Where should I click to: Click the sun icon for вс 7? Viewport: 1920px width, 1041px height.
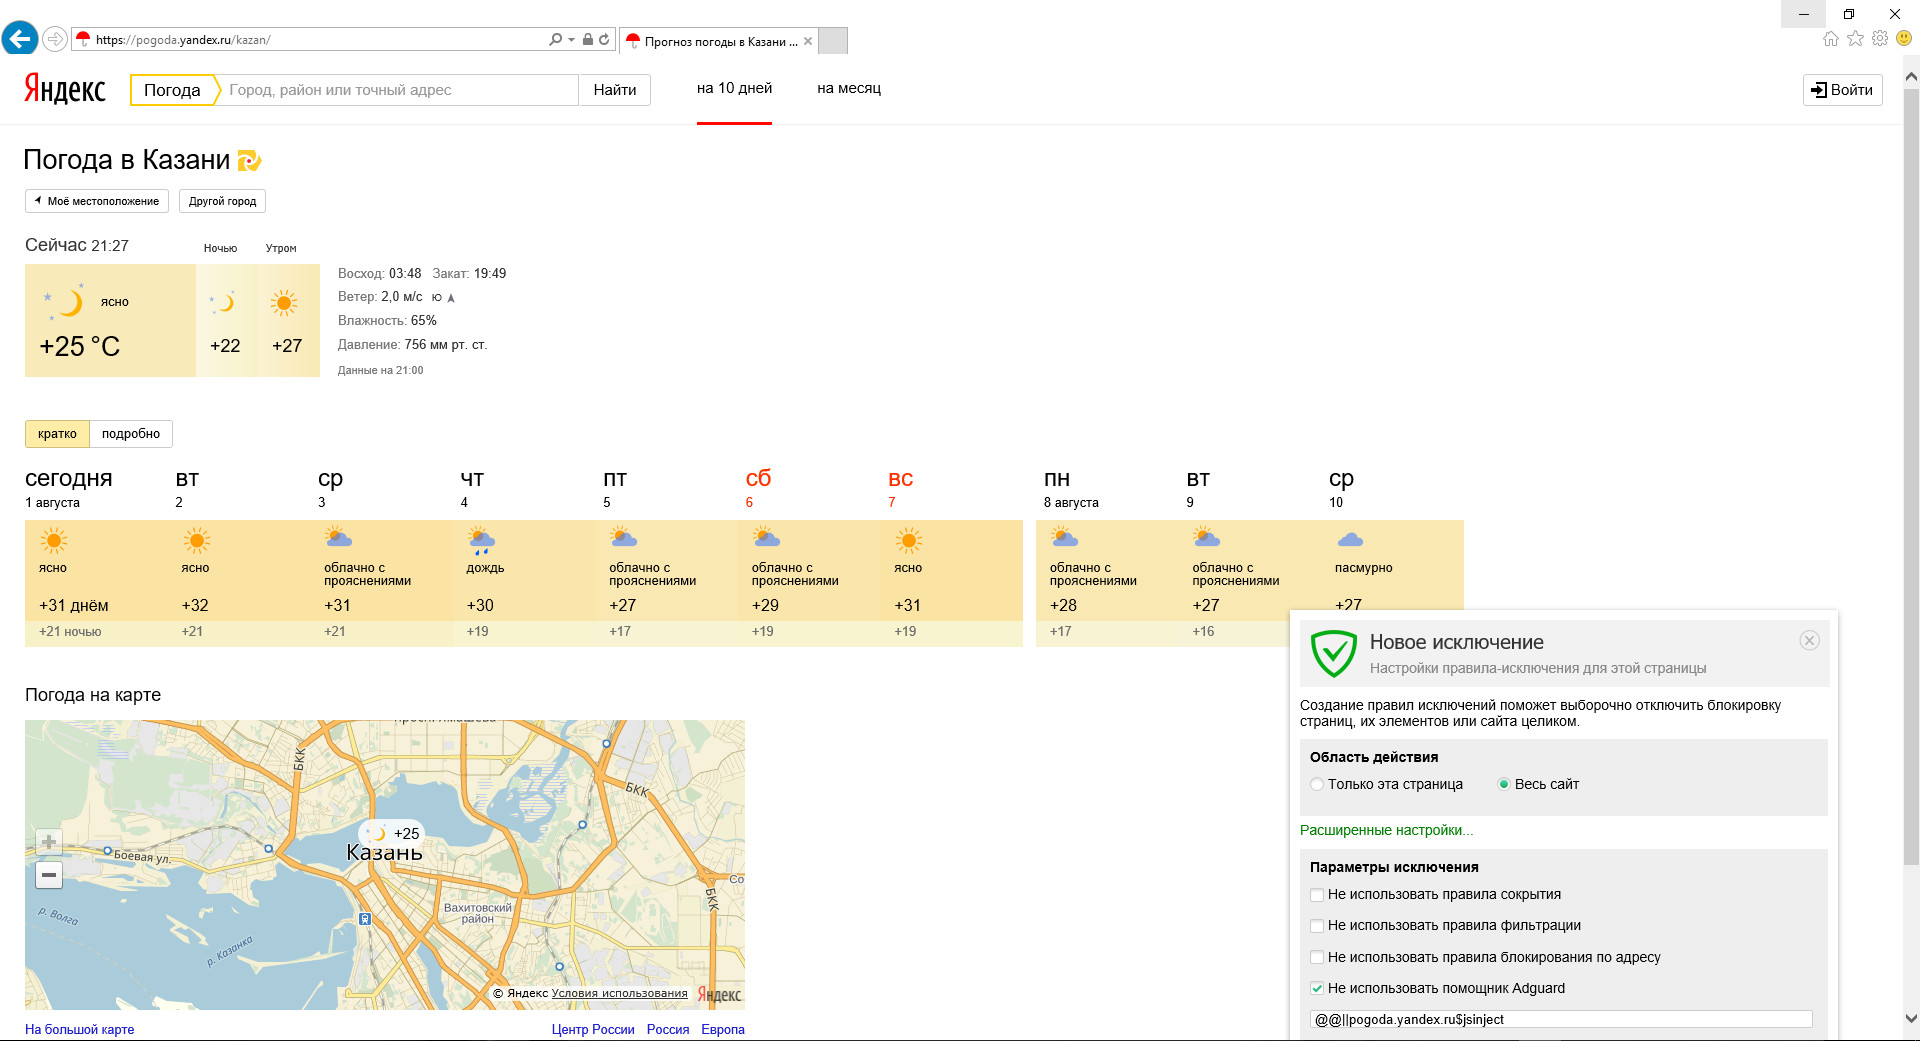click(909, 541)
